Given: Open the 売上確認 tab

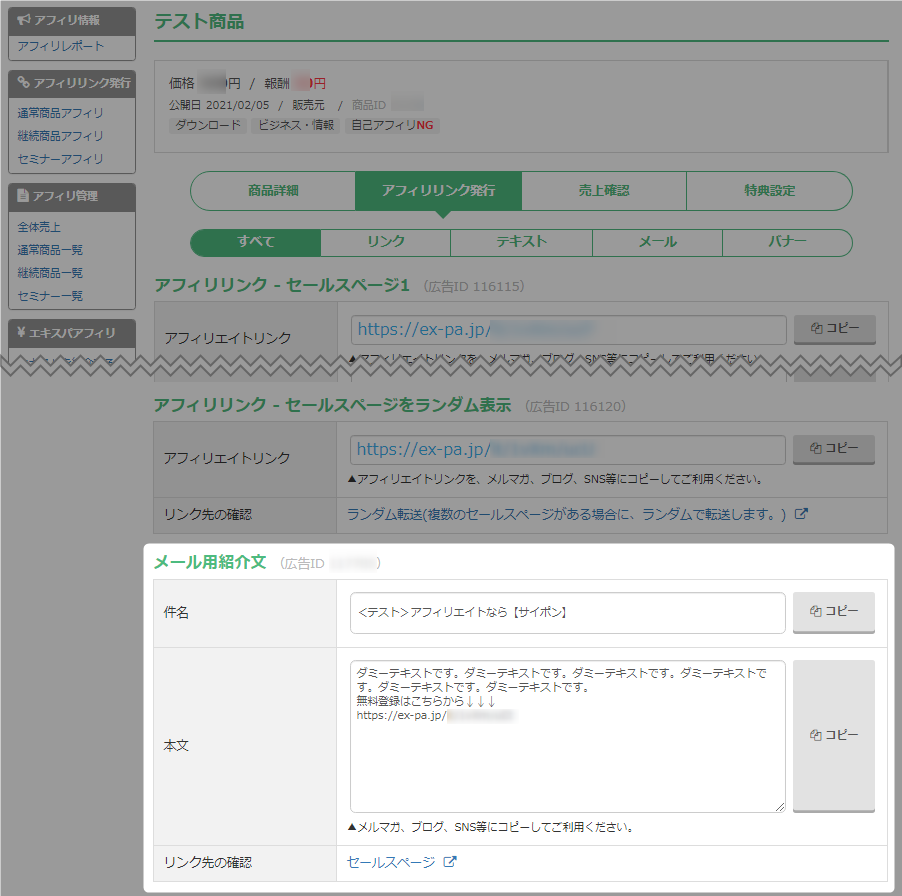Looking at the screenshot, I should point(604,191).
